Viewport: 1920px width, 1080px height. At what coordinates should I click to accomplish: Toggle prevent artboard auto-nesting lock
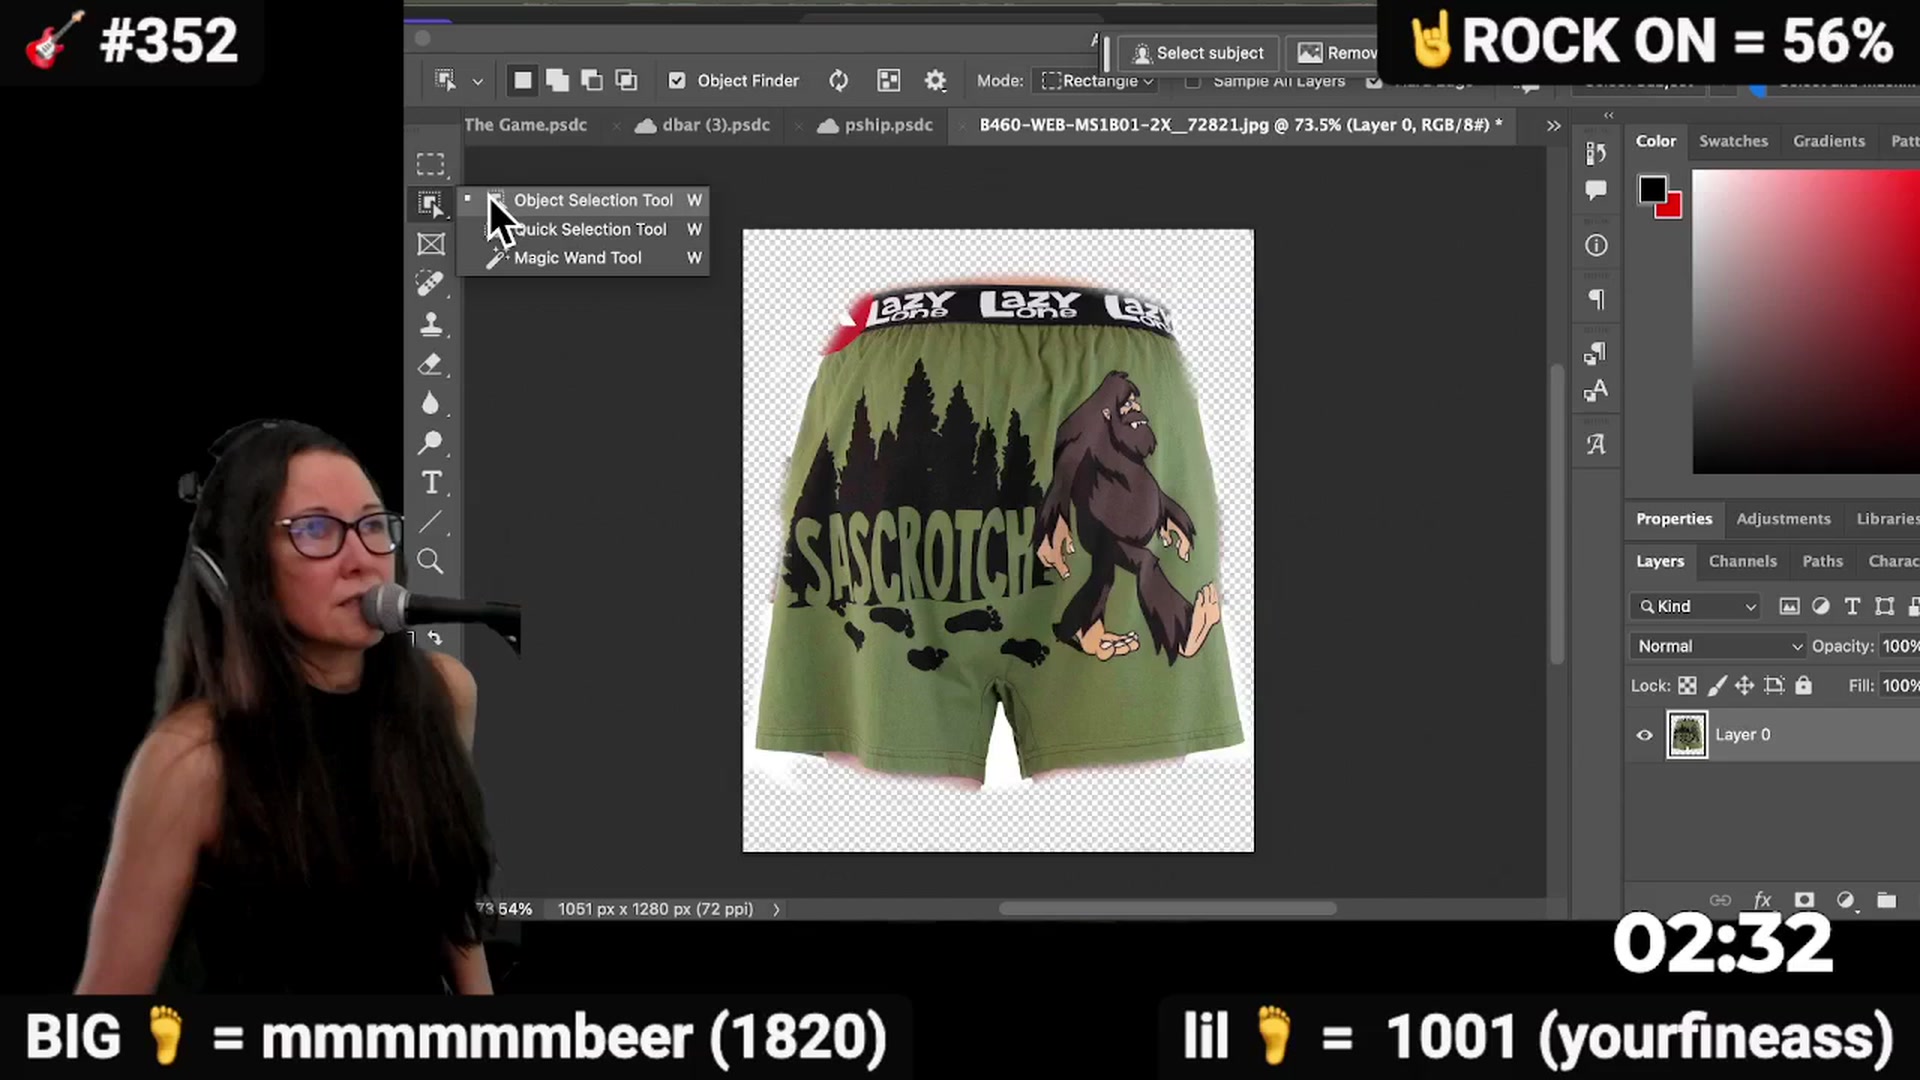(1774, 686)
